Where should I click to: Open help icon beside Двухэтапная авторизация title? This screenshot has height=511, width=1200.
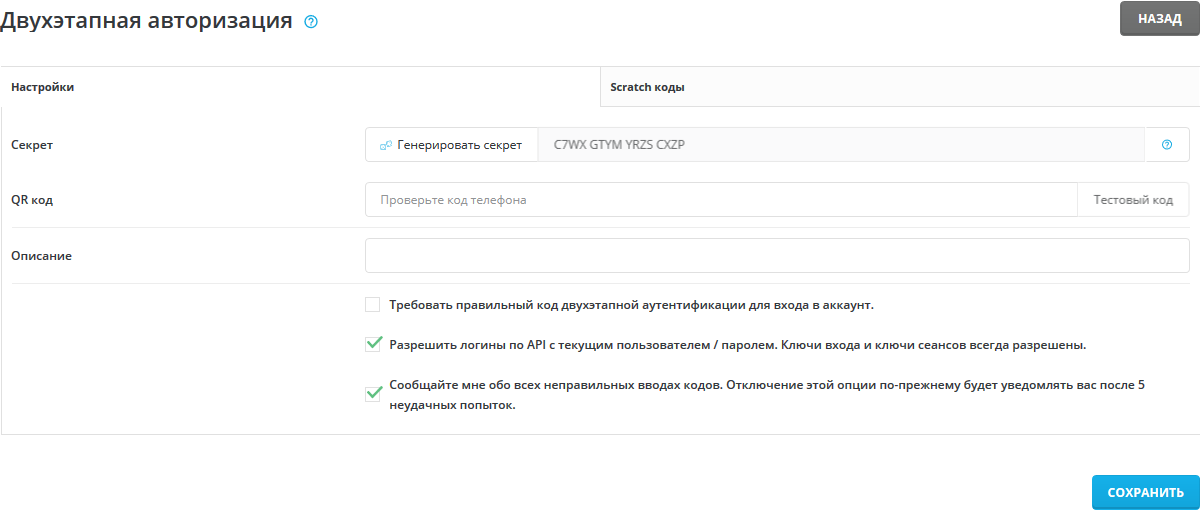[311, 21]
